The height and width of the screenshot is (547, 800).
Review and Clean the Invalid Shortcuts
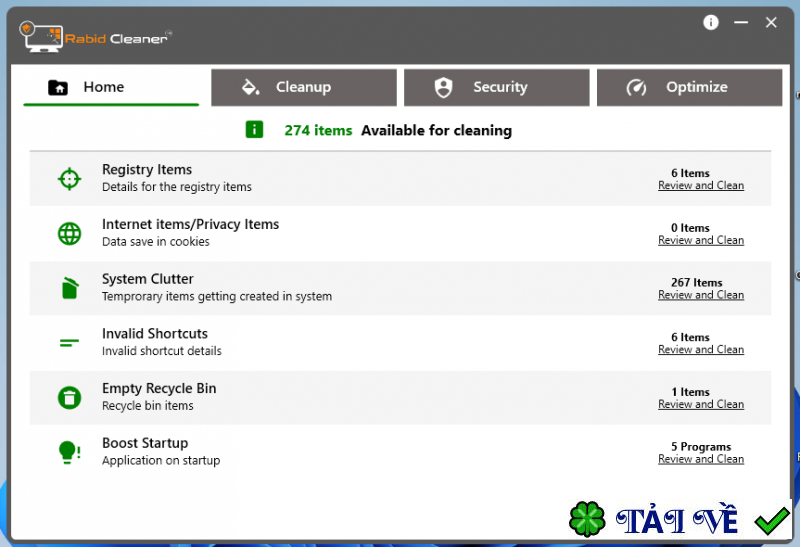pos(701,350)
